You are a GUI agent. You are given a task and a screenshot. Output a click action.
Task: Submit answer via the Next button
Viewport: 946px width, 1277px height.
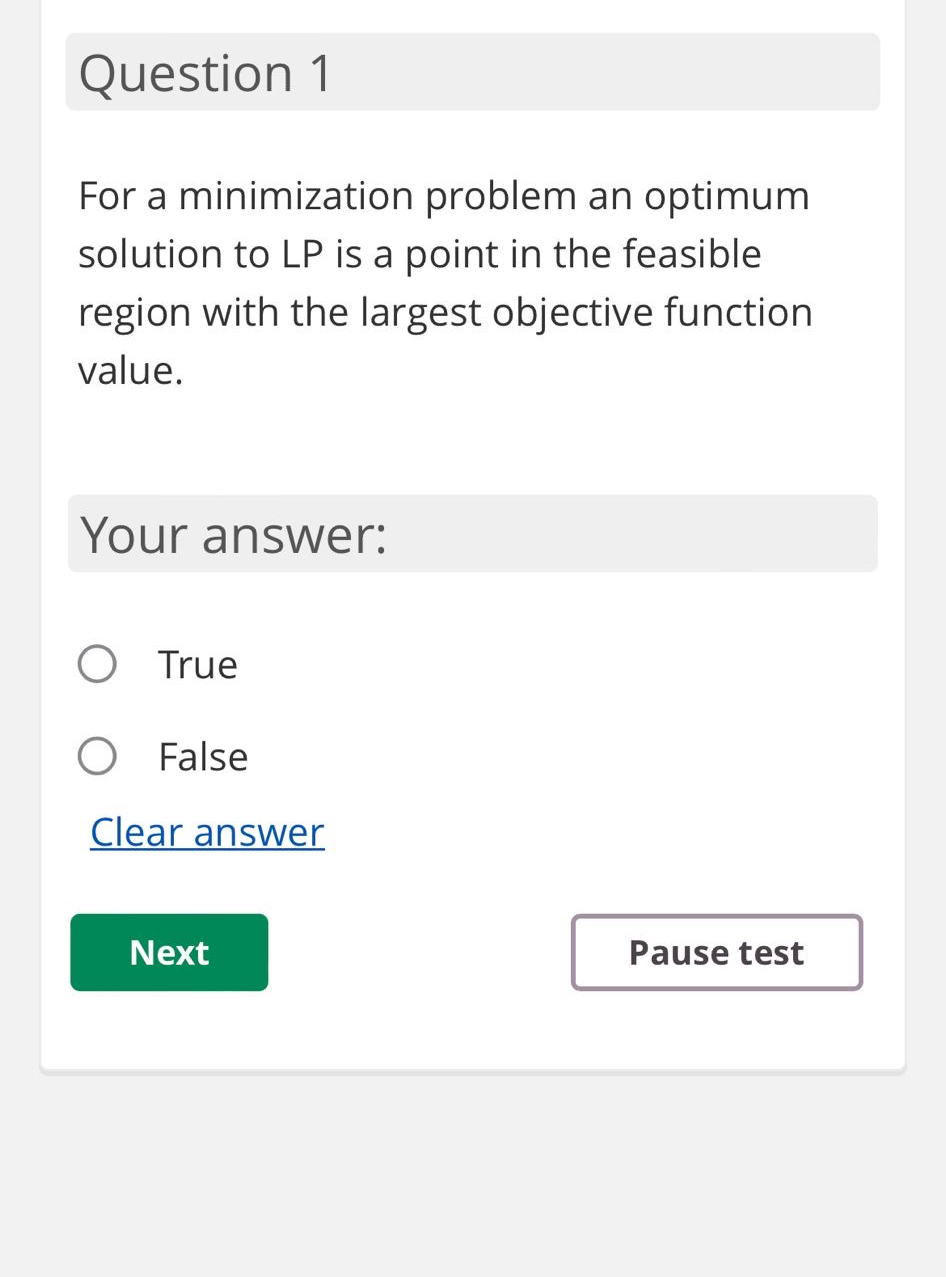(168, 951)
